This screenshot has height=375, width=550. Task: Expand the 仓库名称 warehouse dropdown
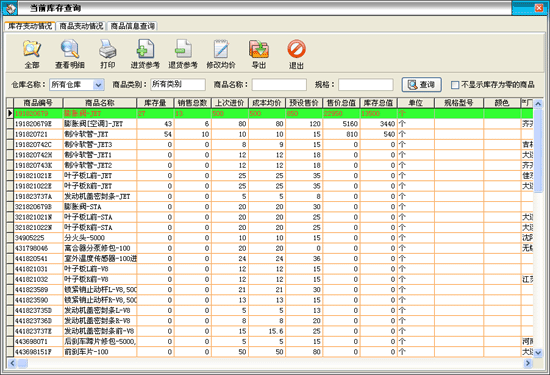99,85
